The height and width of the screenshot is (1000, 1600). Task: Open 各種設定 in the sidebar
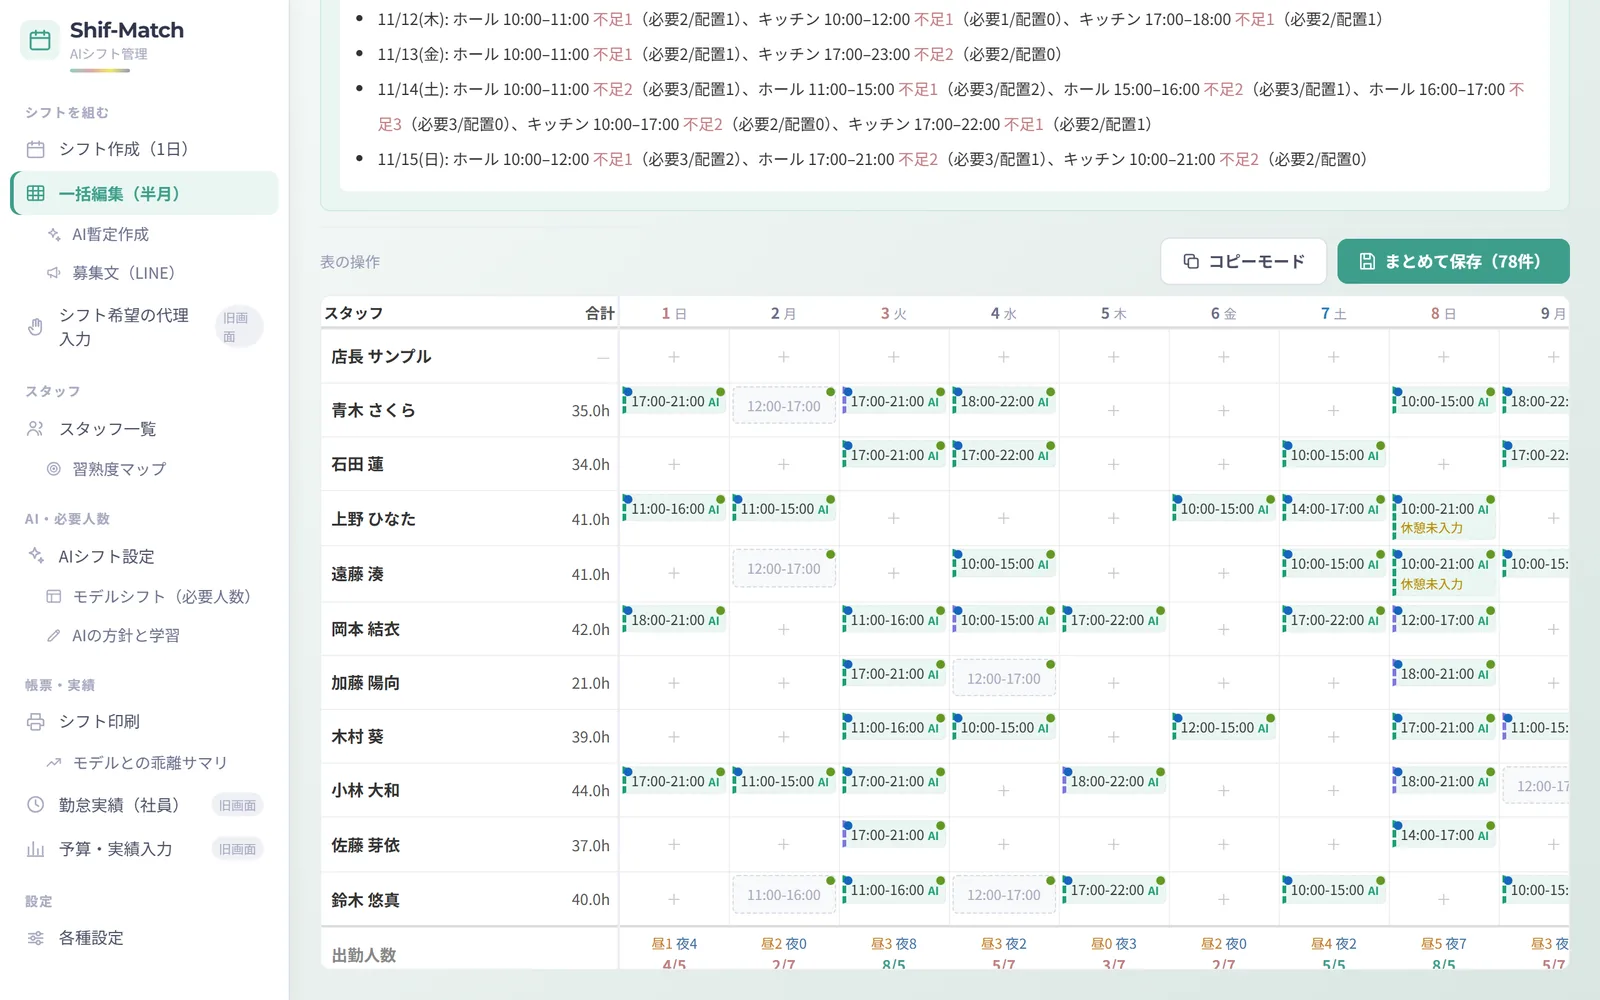pyautogui.click(x=144, y=938)
